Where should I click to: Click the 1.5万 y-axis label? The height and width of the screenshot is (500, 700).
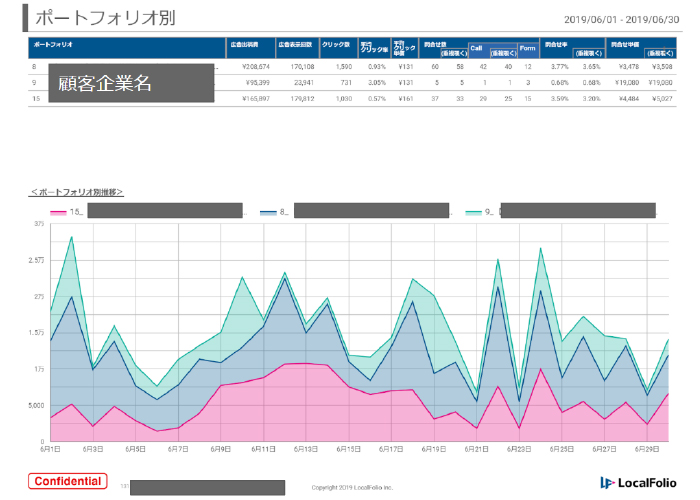click(37, 333)
